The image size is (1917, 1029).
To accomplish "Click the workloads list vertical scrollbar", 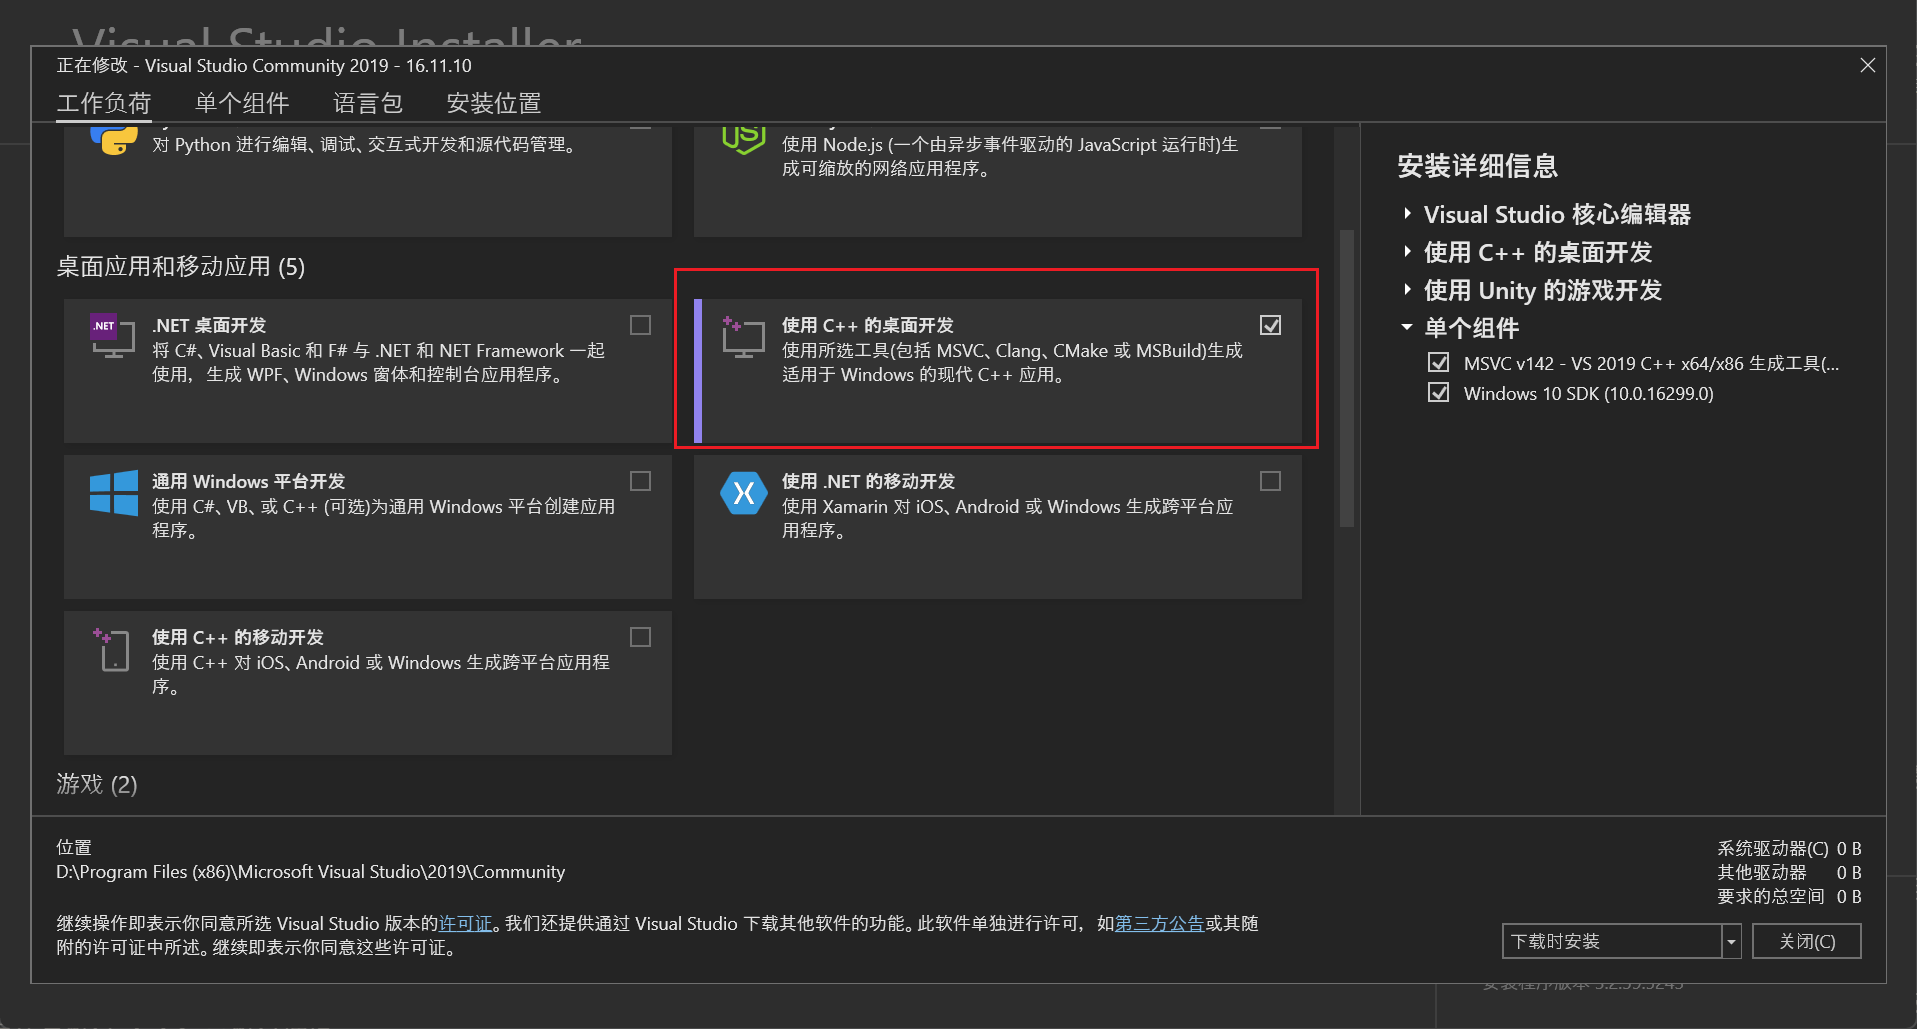I will (x=1346, y=378).
